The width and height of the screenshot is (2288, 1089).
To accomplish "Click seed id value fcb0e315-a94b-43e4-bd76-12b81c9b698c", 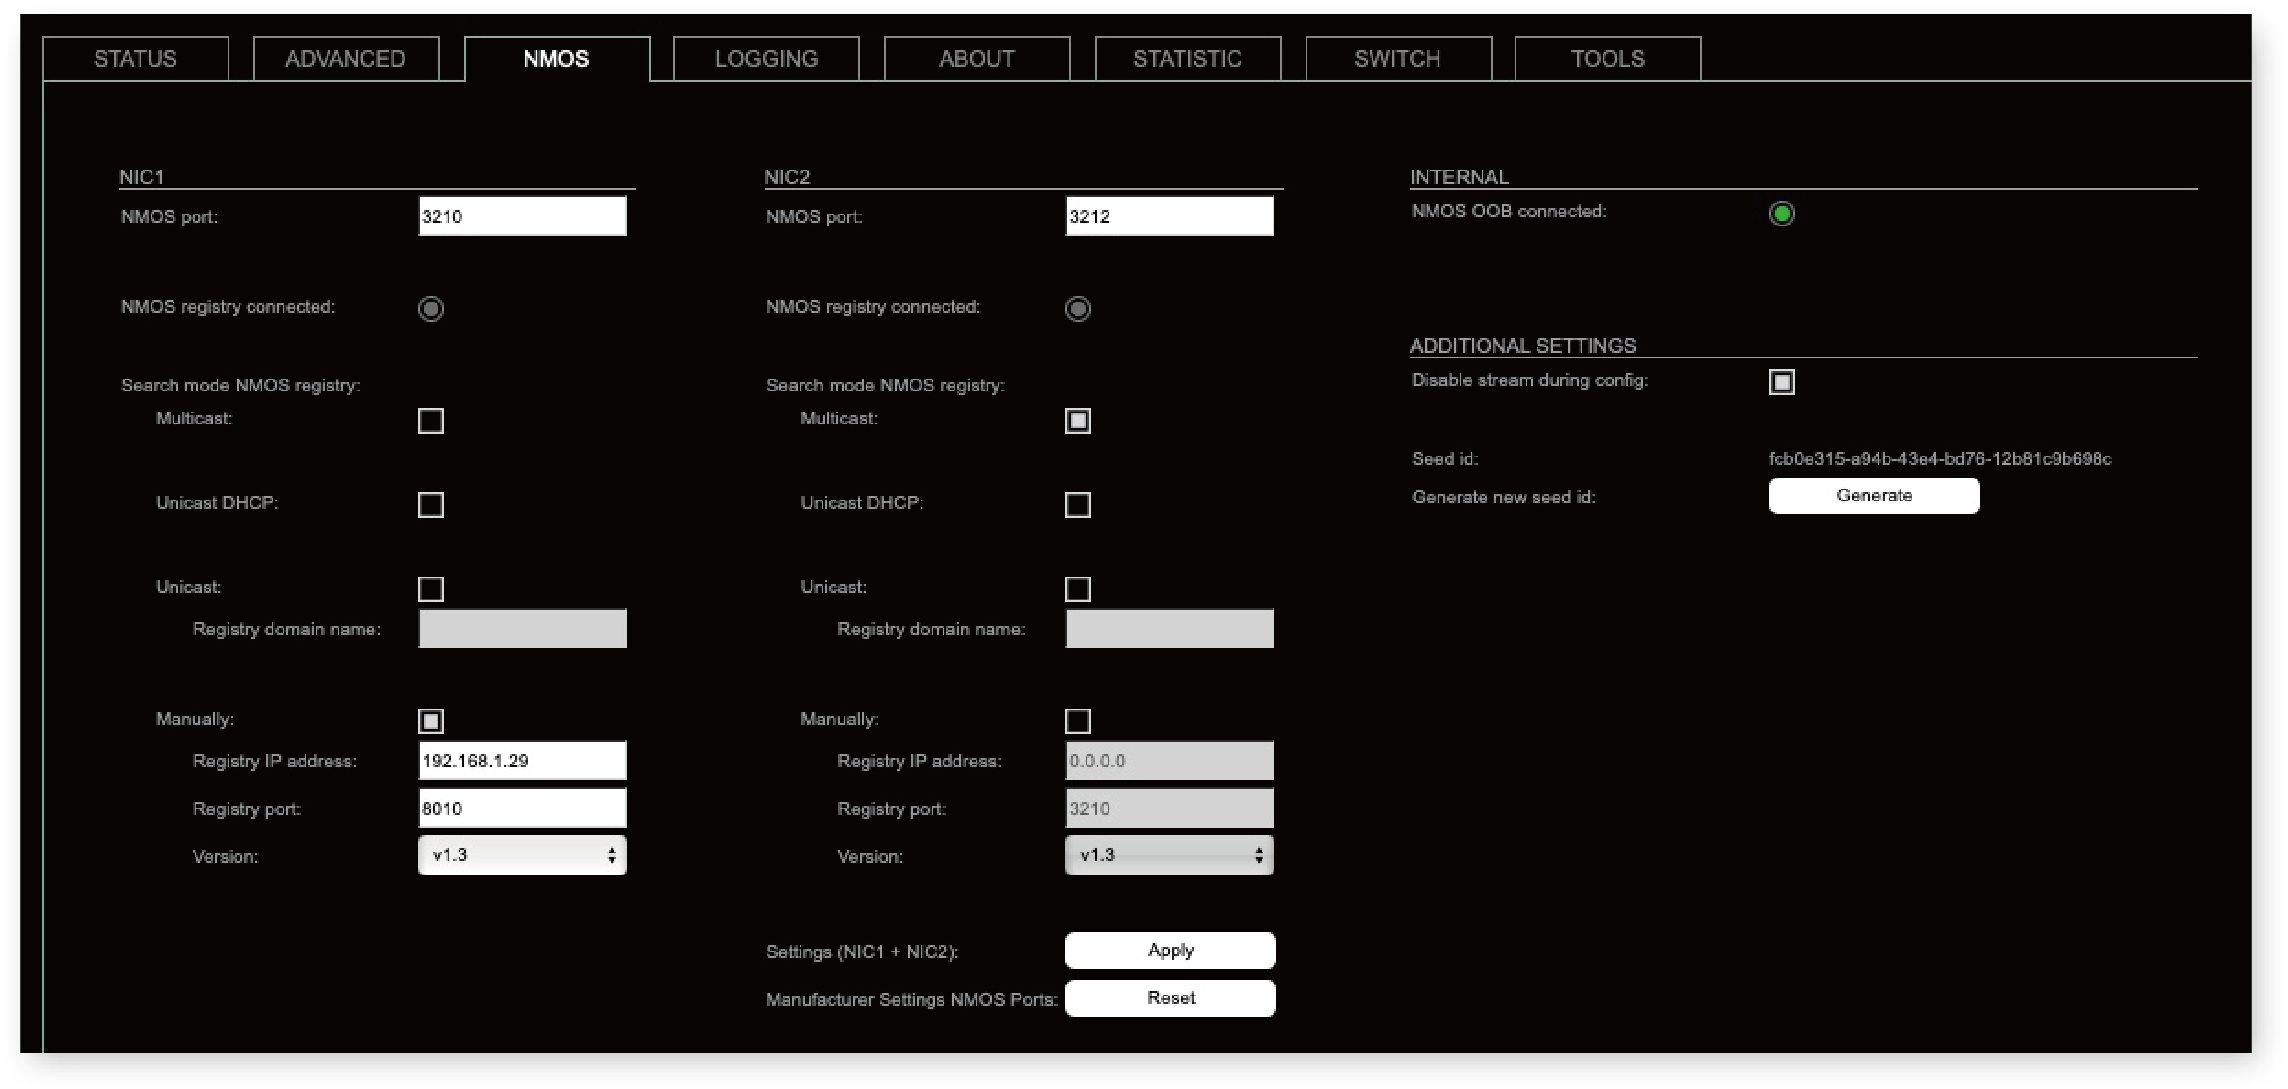I will click(x=1940, y=459).
